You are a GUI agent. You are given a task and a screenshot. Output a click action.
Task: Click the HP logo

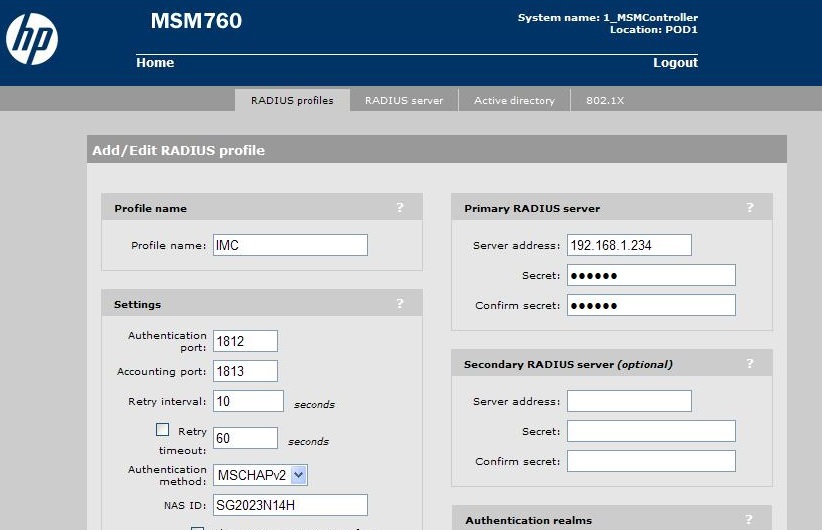[x=32, y=39]
